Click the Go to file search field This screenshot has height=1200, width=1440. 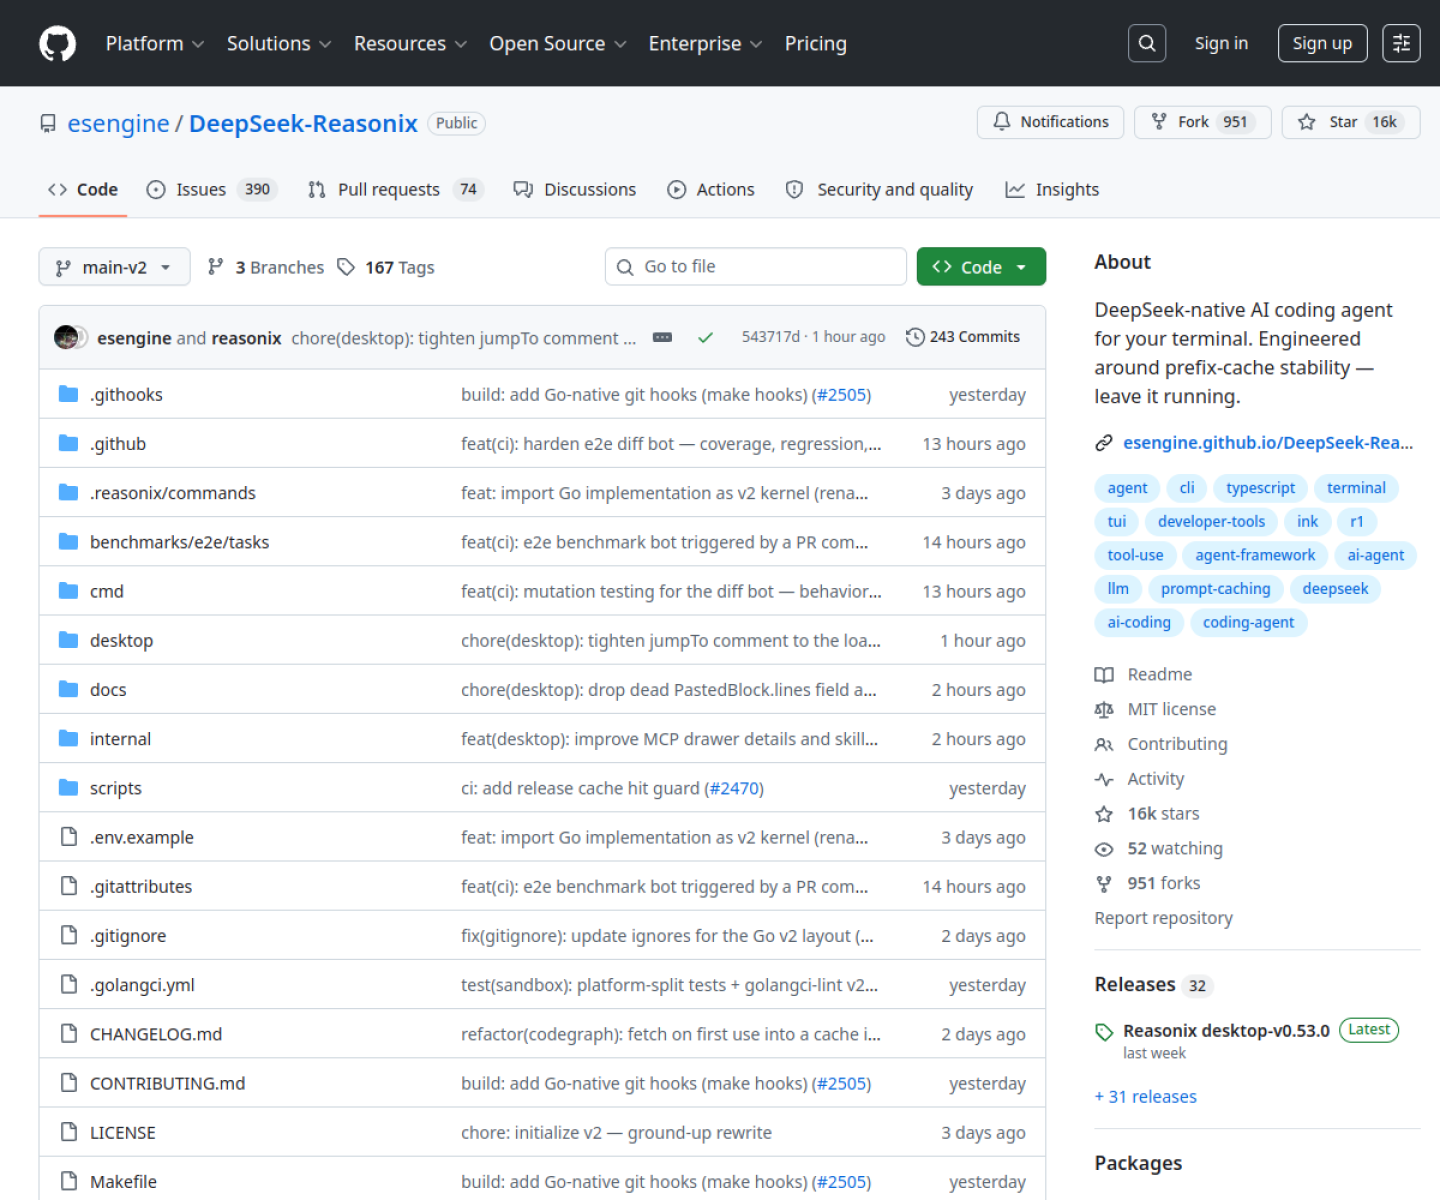click(x=756, y=267)
